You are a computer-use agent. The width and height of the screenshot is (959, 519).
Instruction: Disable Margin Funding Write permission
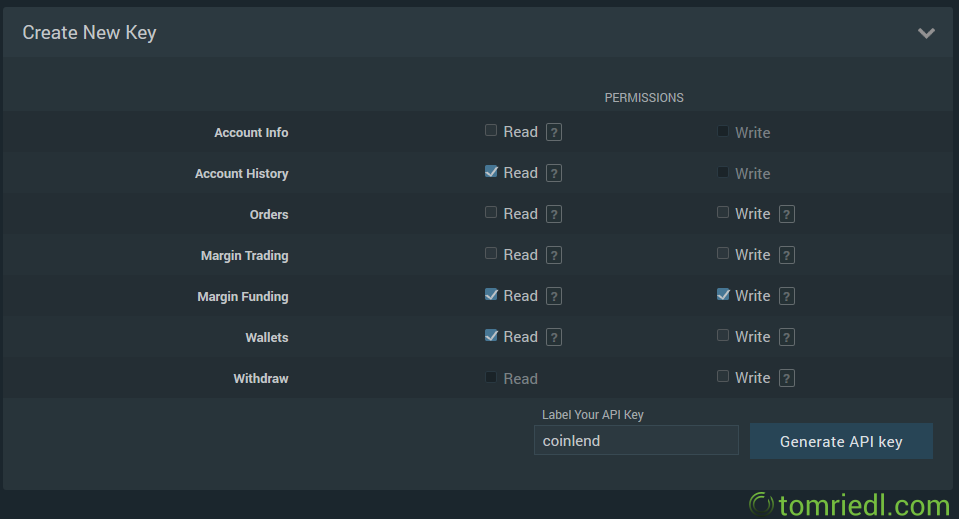coord(723,294)
